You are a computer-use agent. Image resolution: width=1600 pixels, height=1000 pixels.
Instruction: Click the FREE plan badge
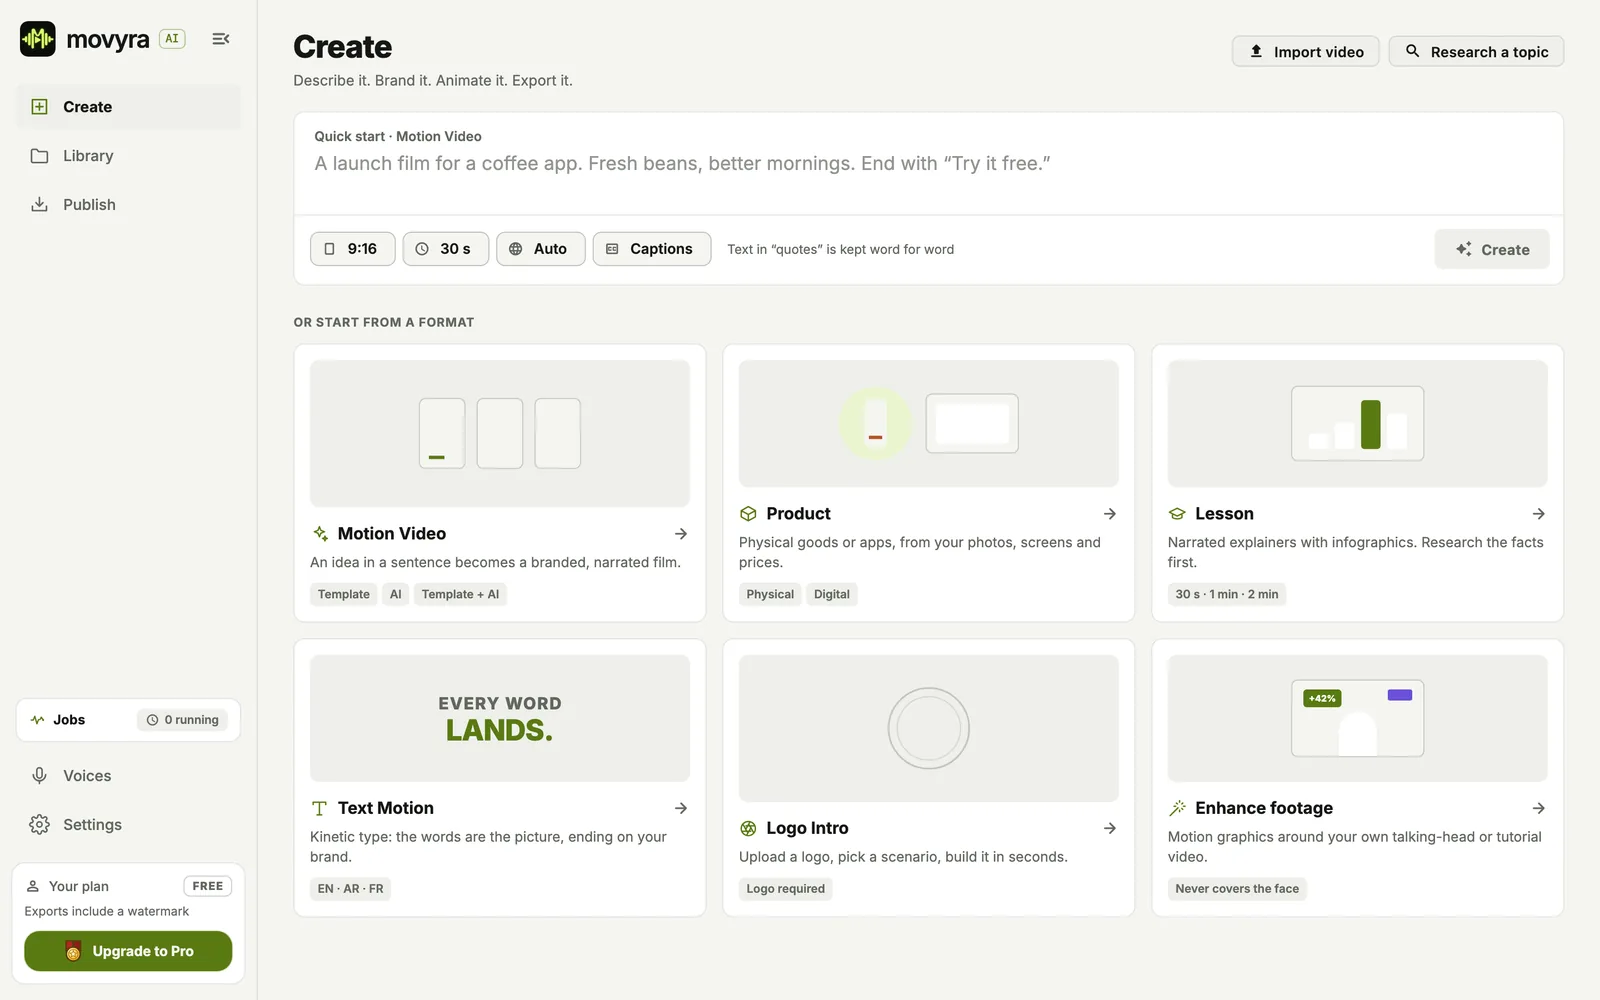[x=208, y=886]
